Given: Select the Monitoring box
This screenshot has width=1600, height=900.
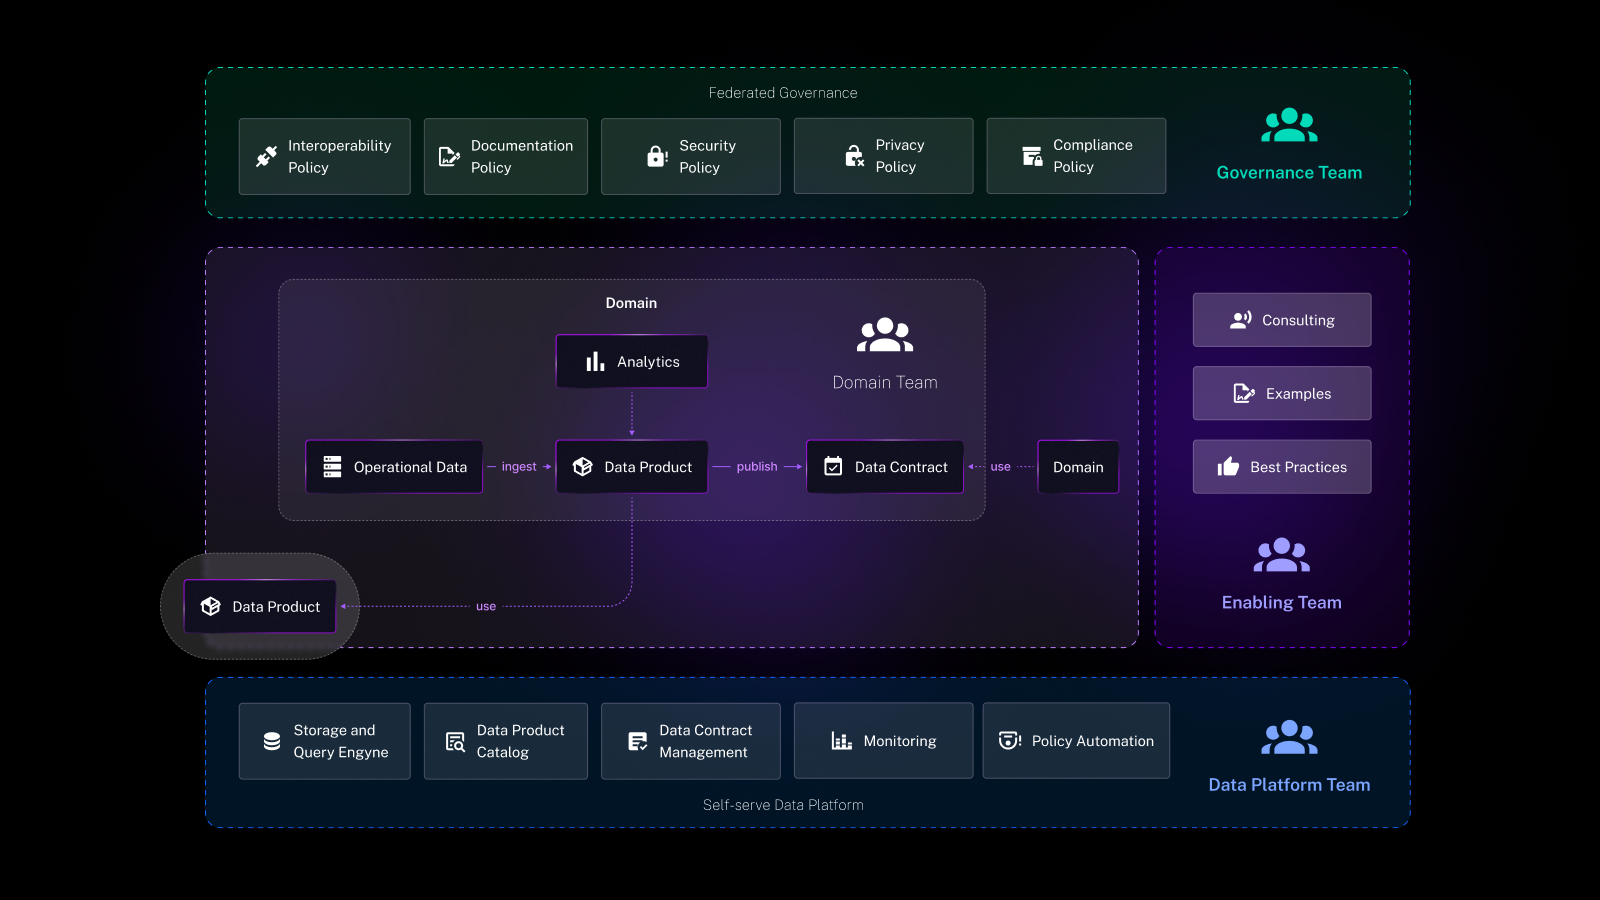Looking at the screenshot, I should pyautogui.click(x=883, y=741).
